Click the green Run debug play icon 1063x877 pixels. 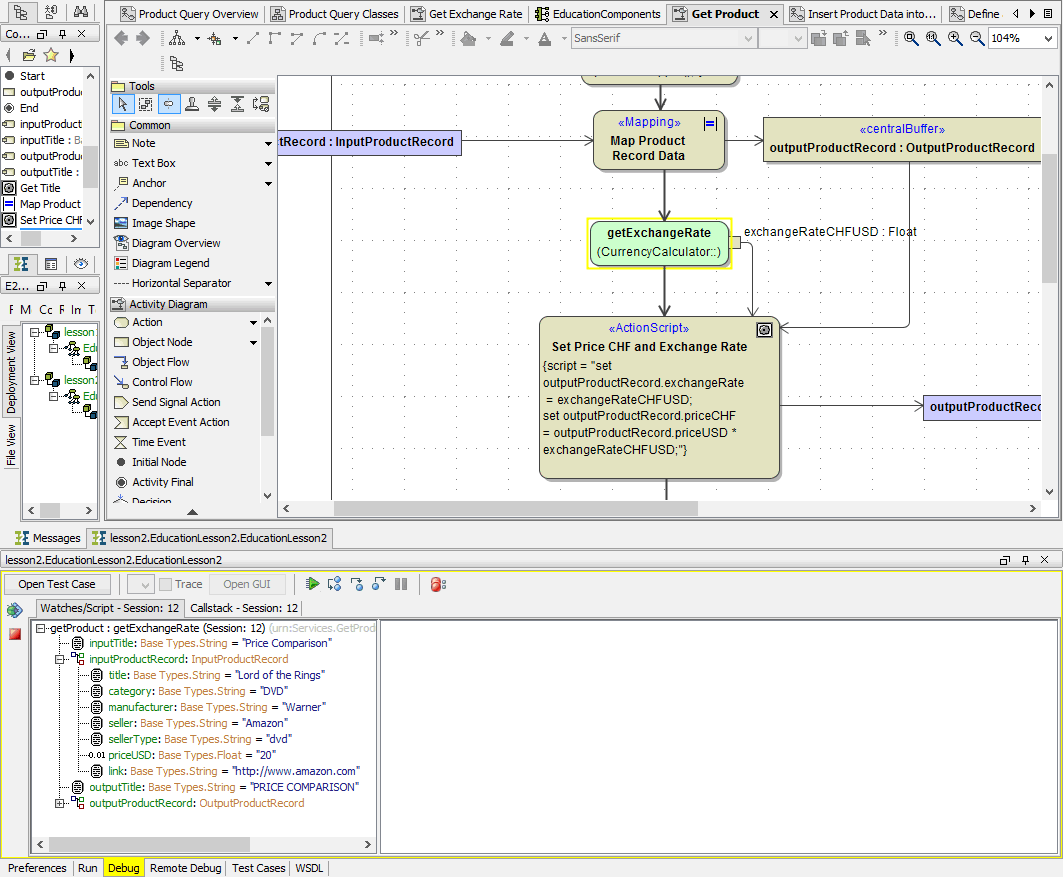(313, 584)
